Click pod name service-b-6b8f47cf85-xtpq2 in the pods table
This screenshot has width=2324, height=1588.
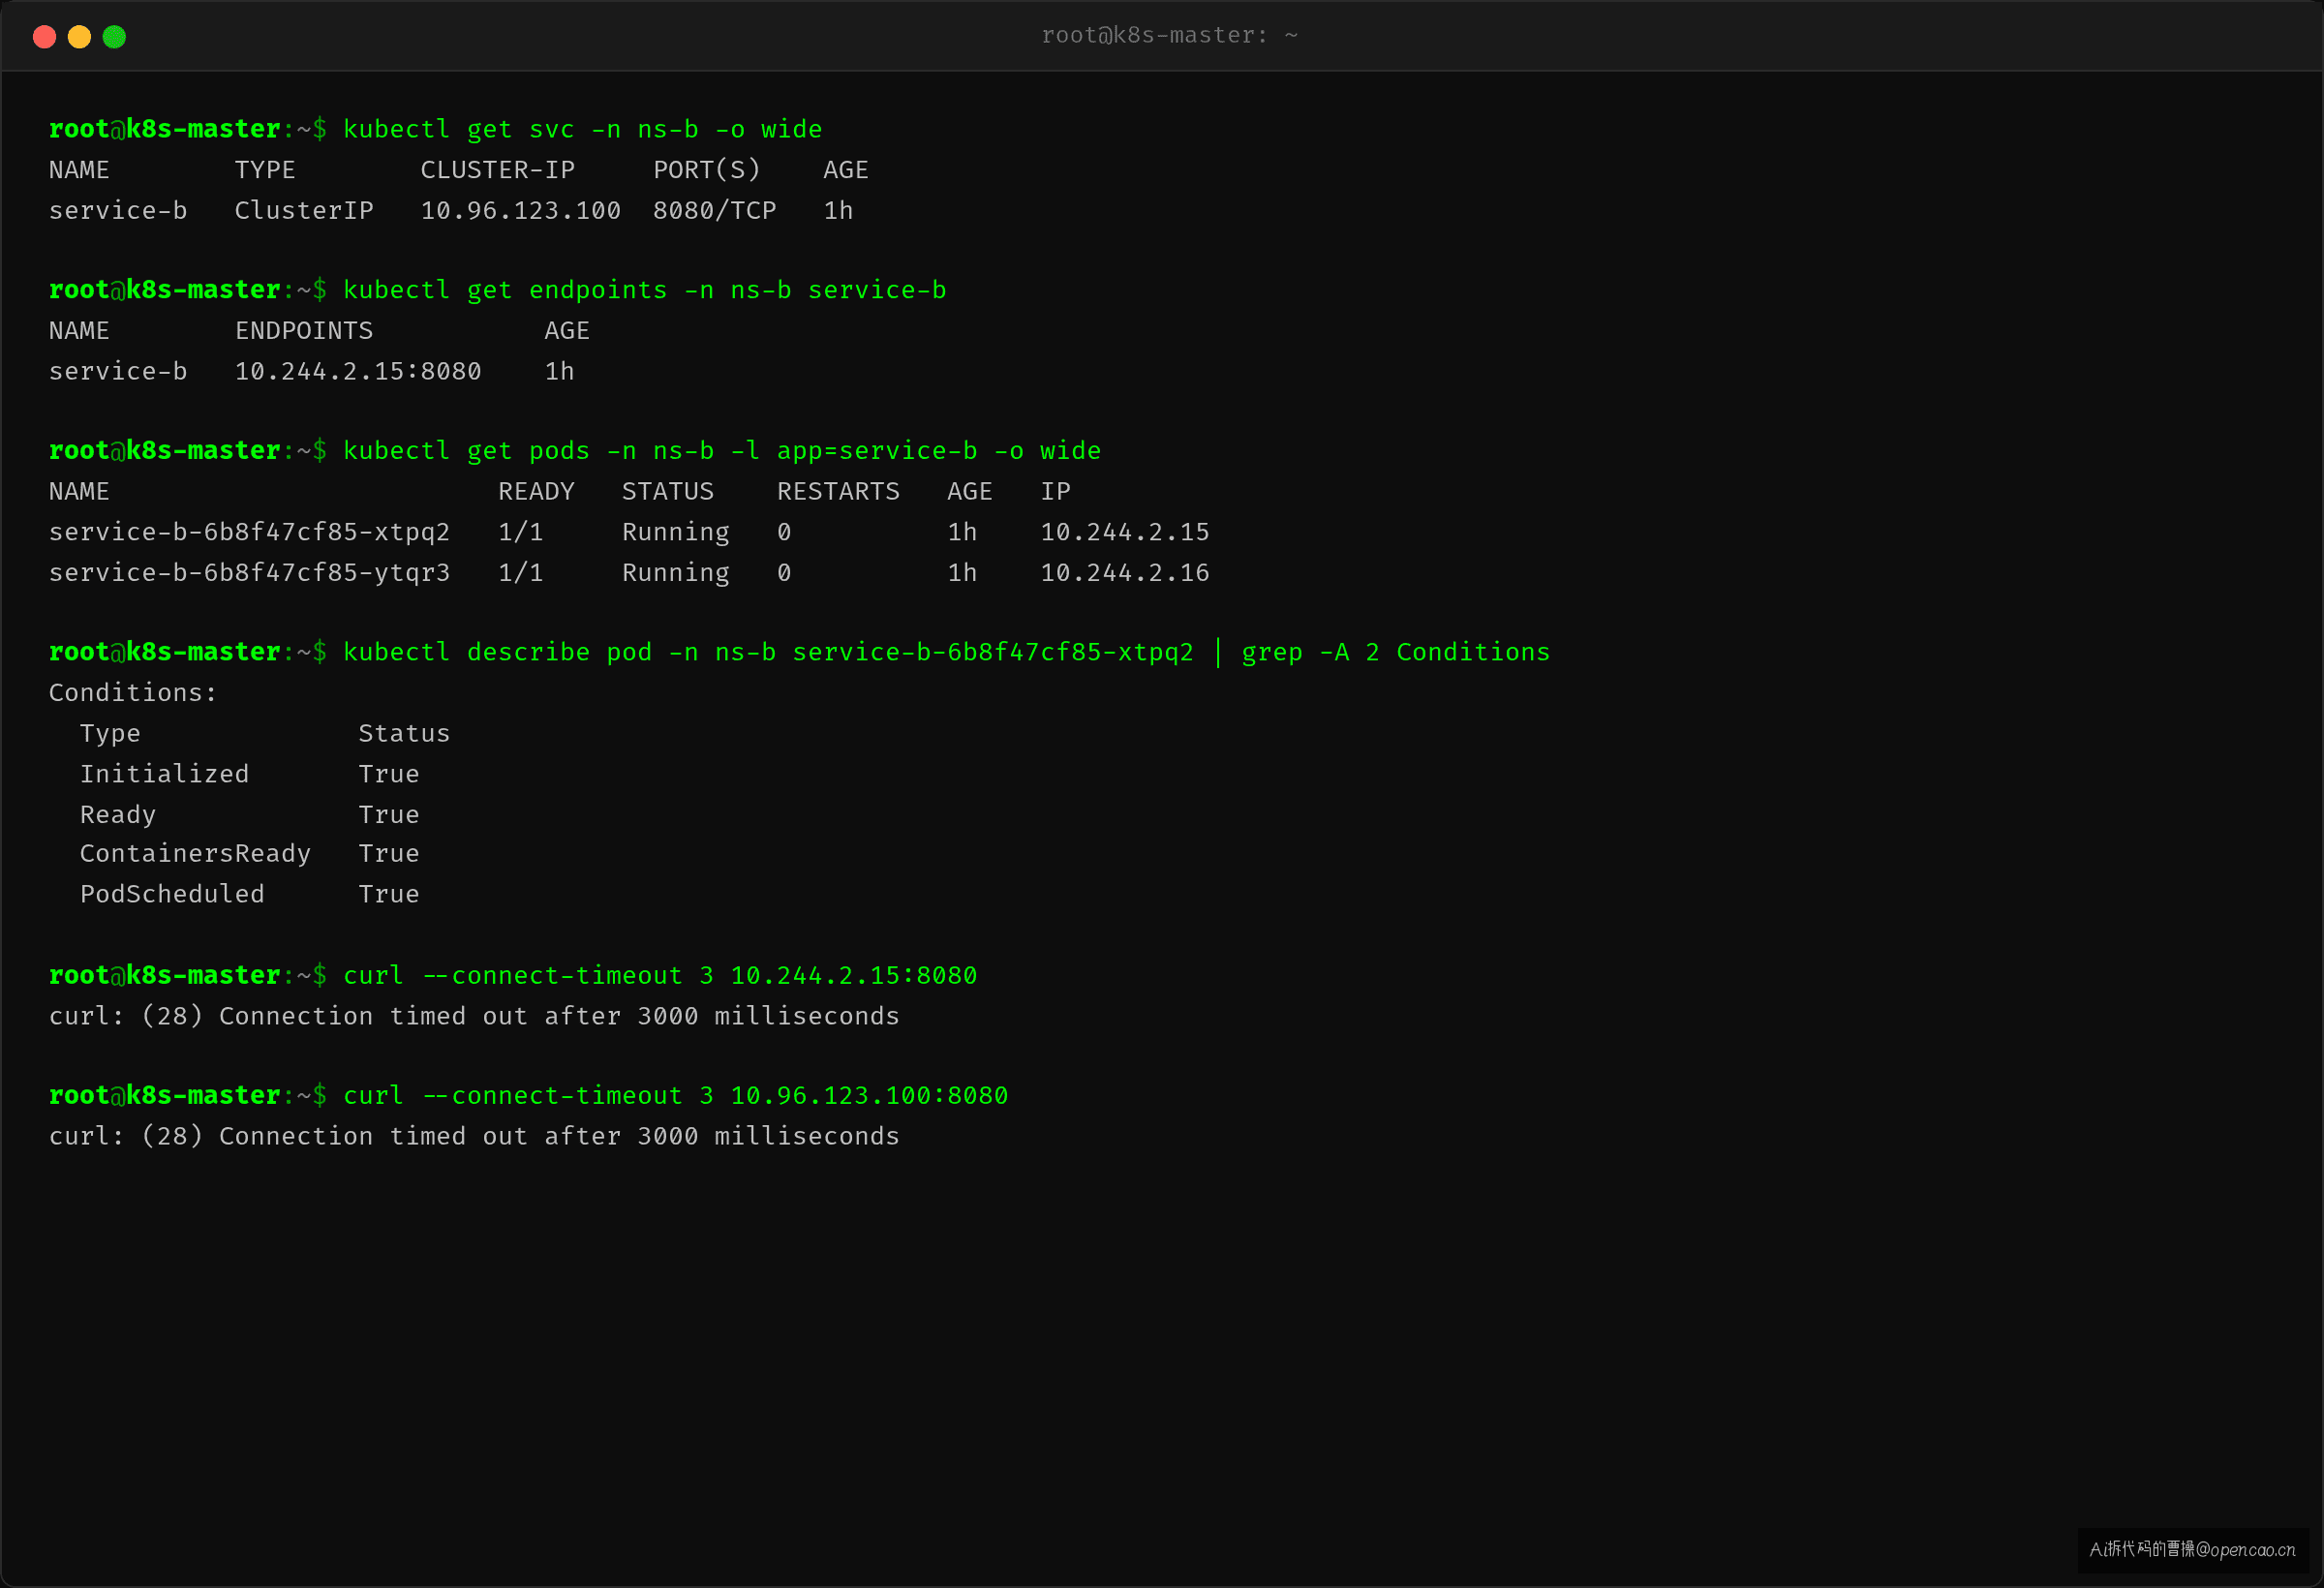[249, 533]
